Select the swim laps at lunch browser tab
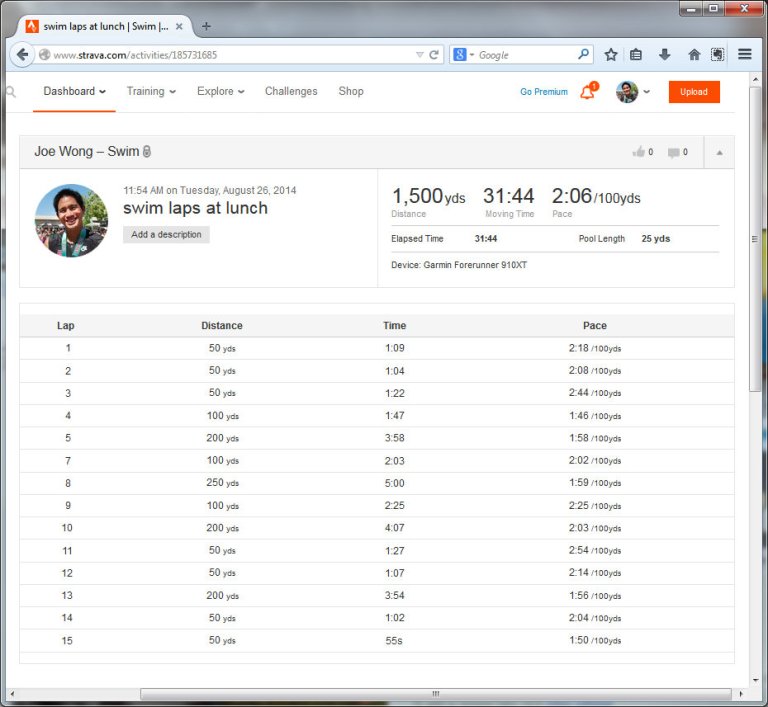 (x=105, y=26)
